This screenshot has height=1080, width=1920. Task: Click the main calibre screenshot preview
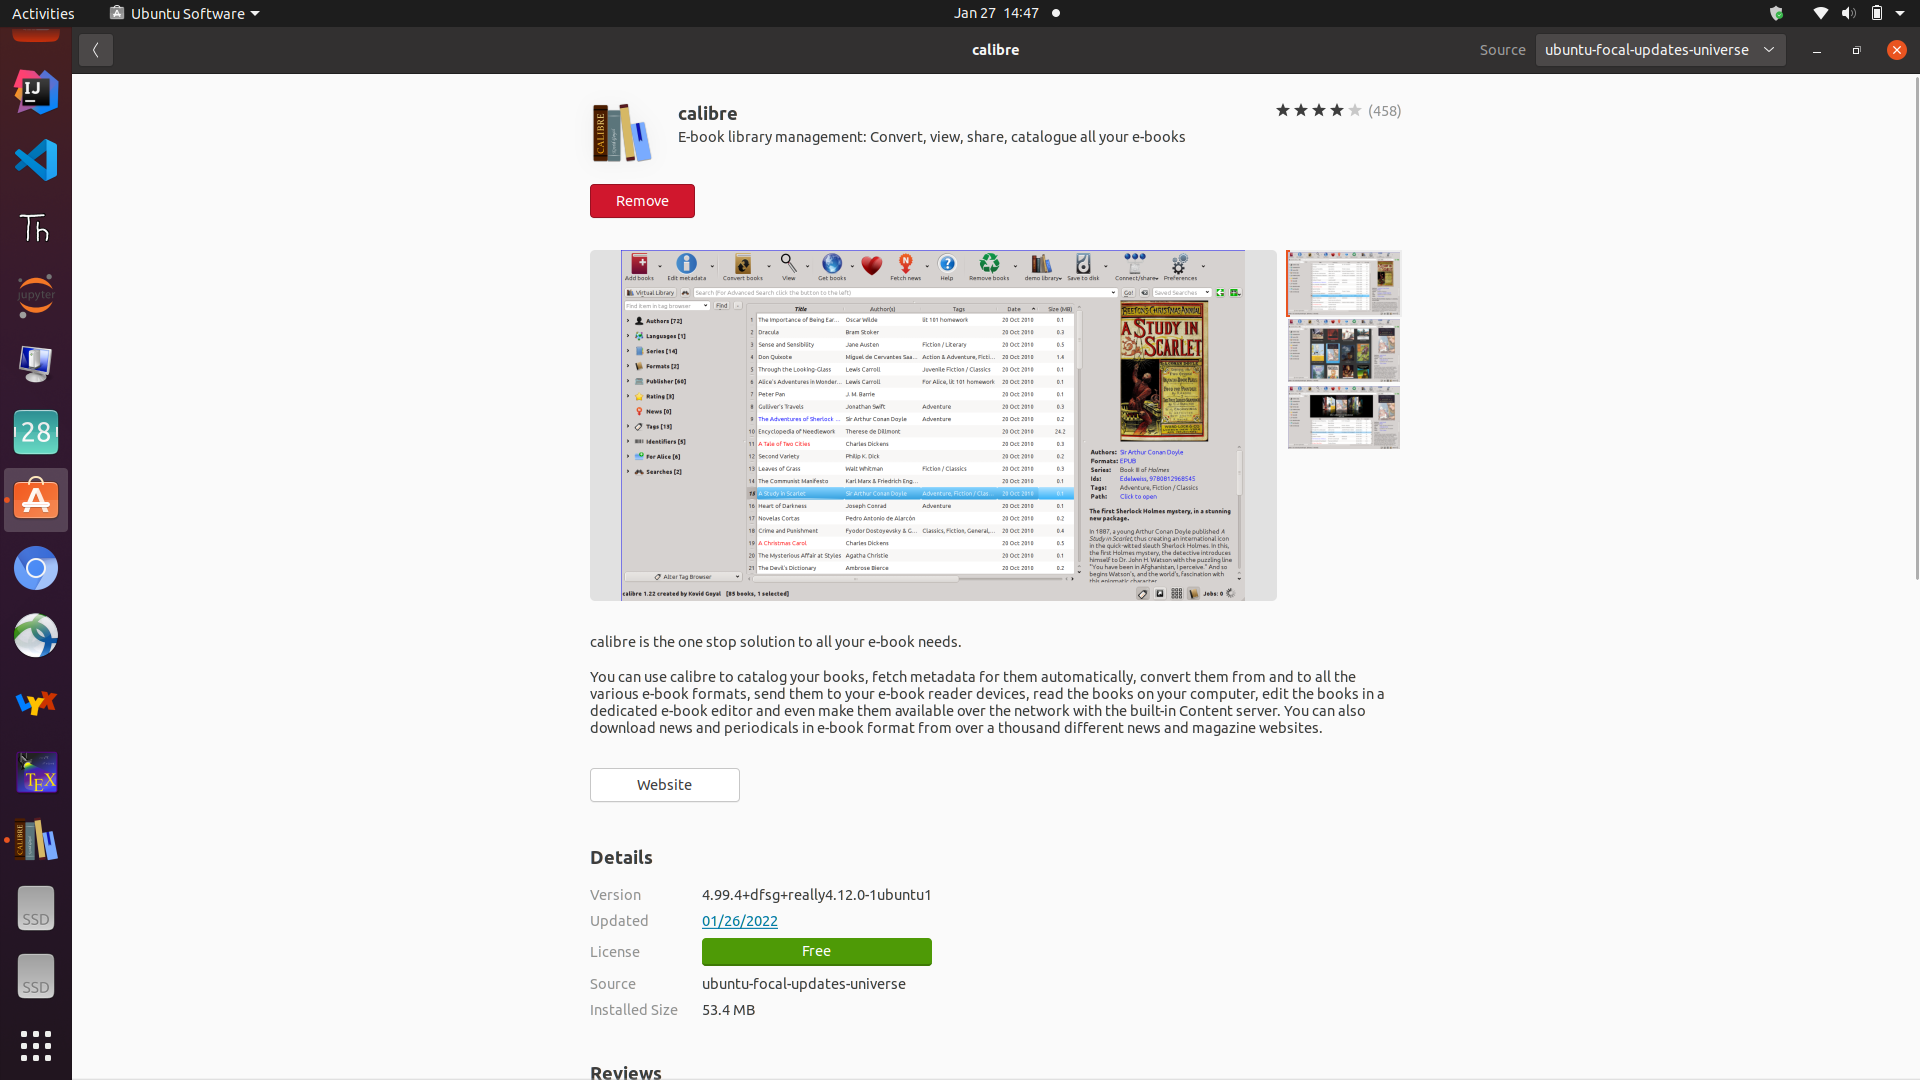coord(932,425)
